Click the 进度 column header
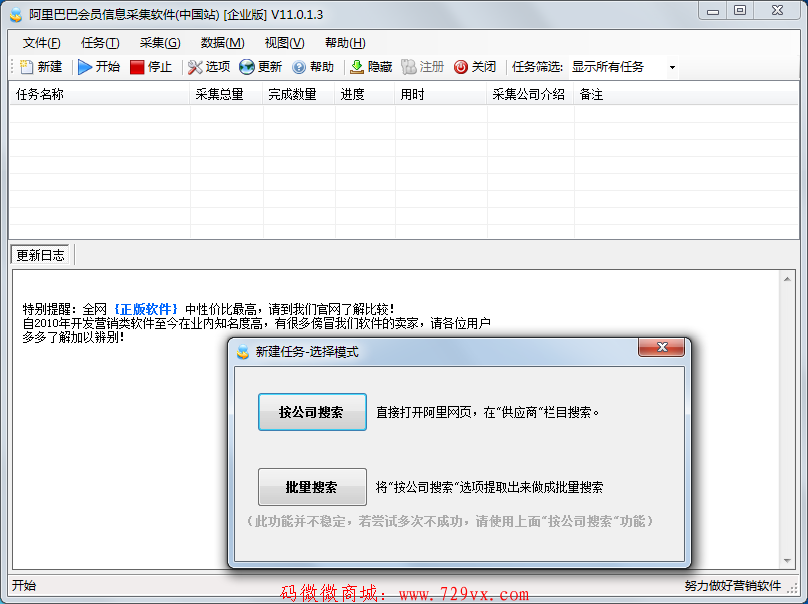 [x=365, y=94]
